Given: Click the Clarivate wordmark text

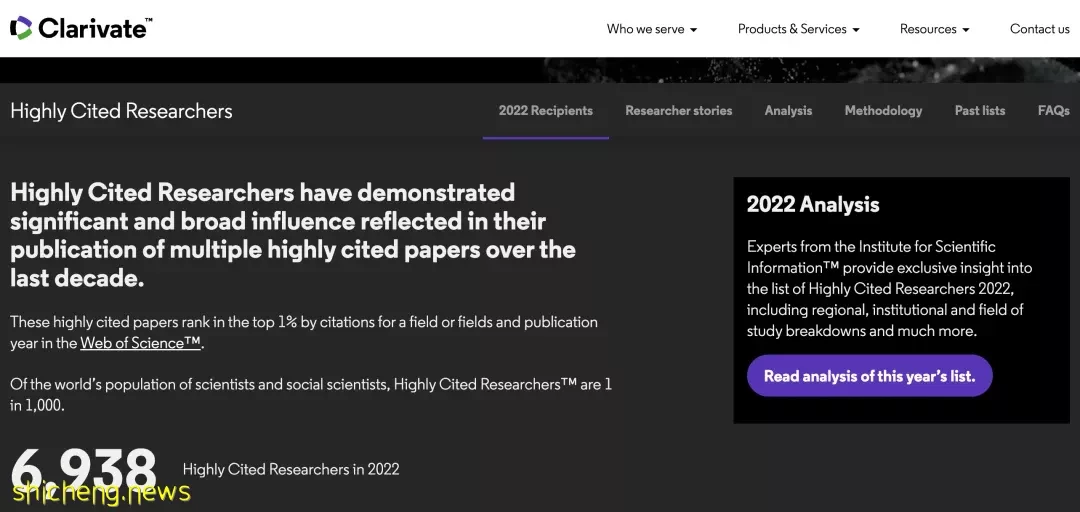Looking at the screenshot, I should point(95,28).
